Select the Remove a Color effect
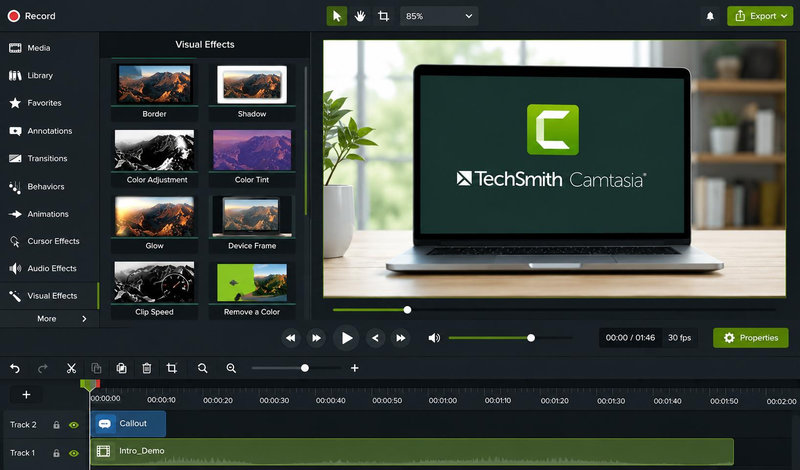Viewport: 800px width, 470px height. 252,289
